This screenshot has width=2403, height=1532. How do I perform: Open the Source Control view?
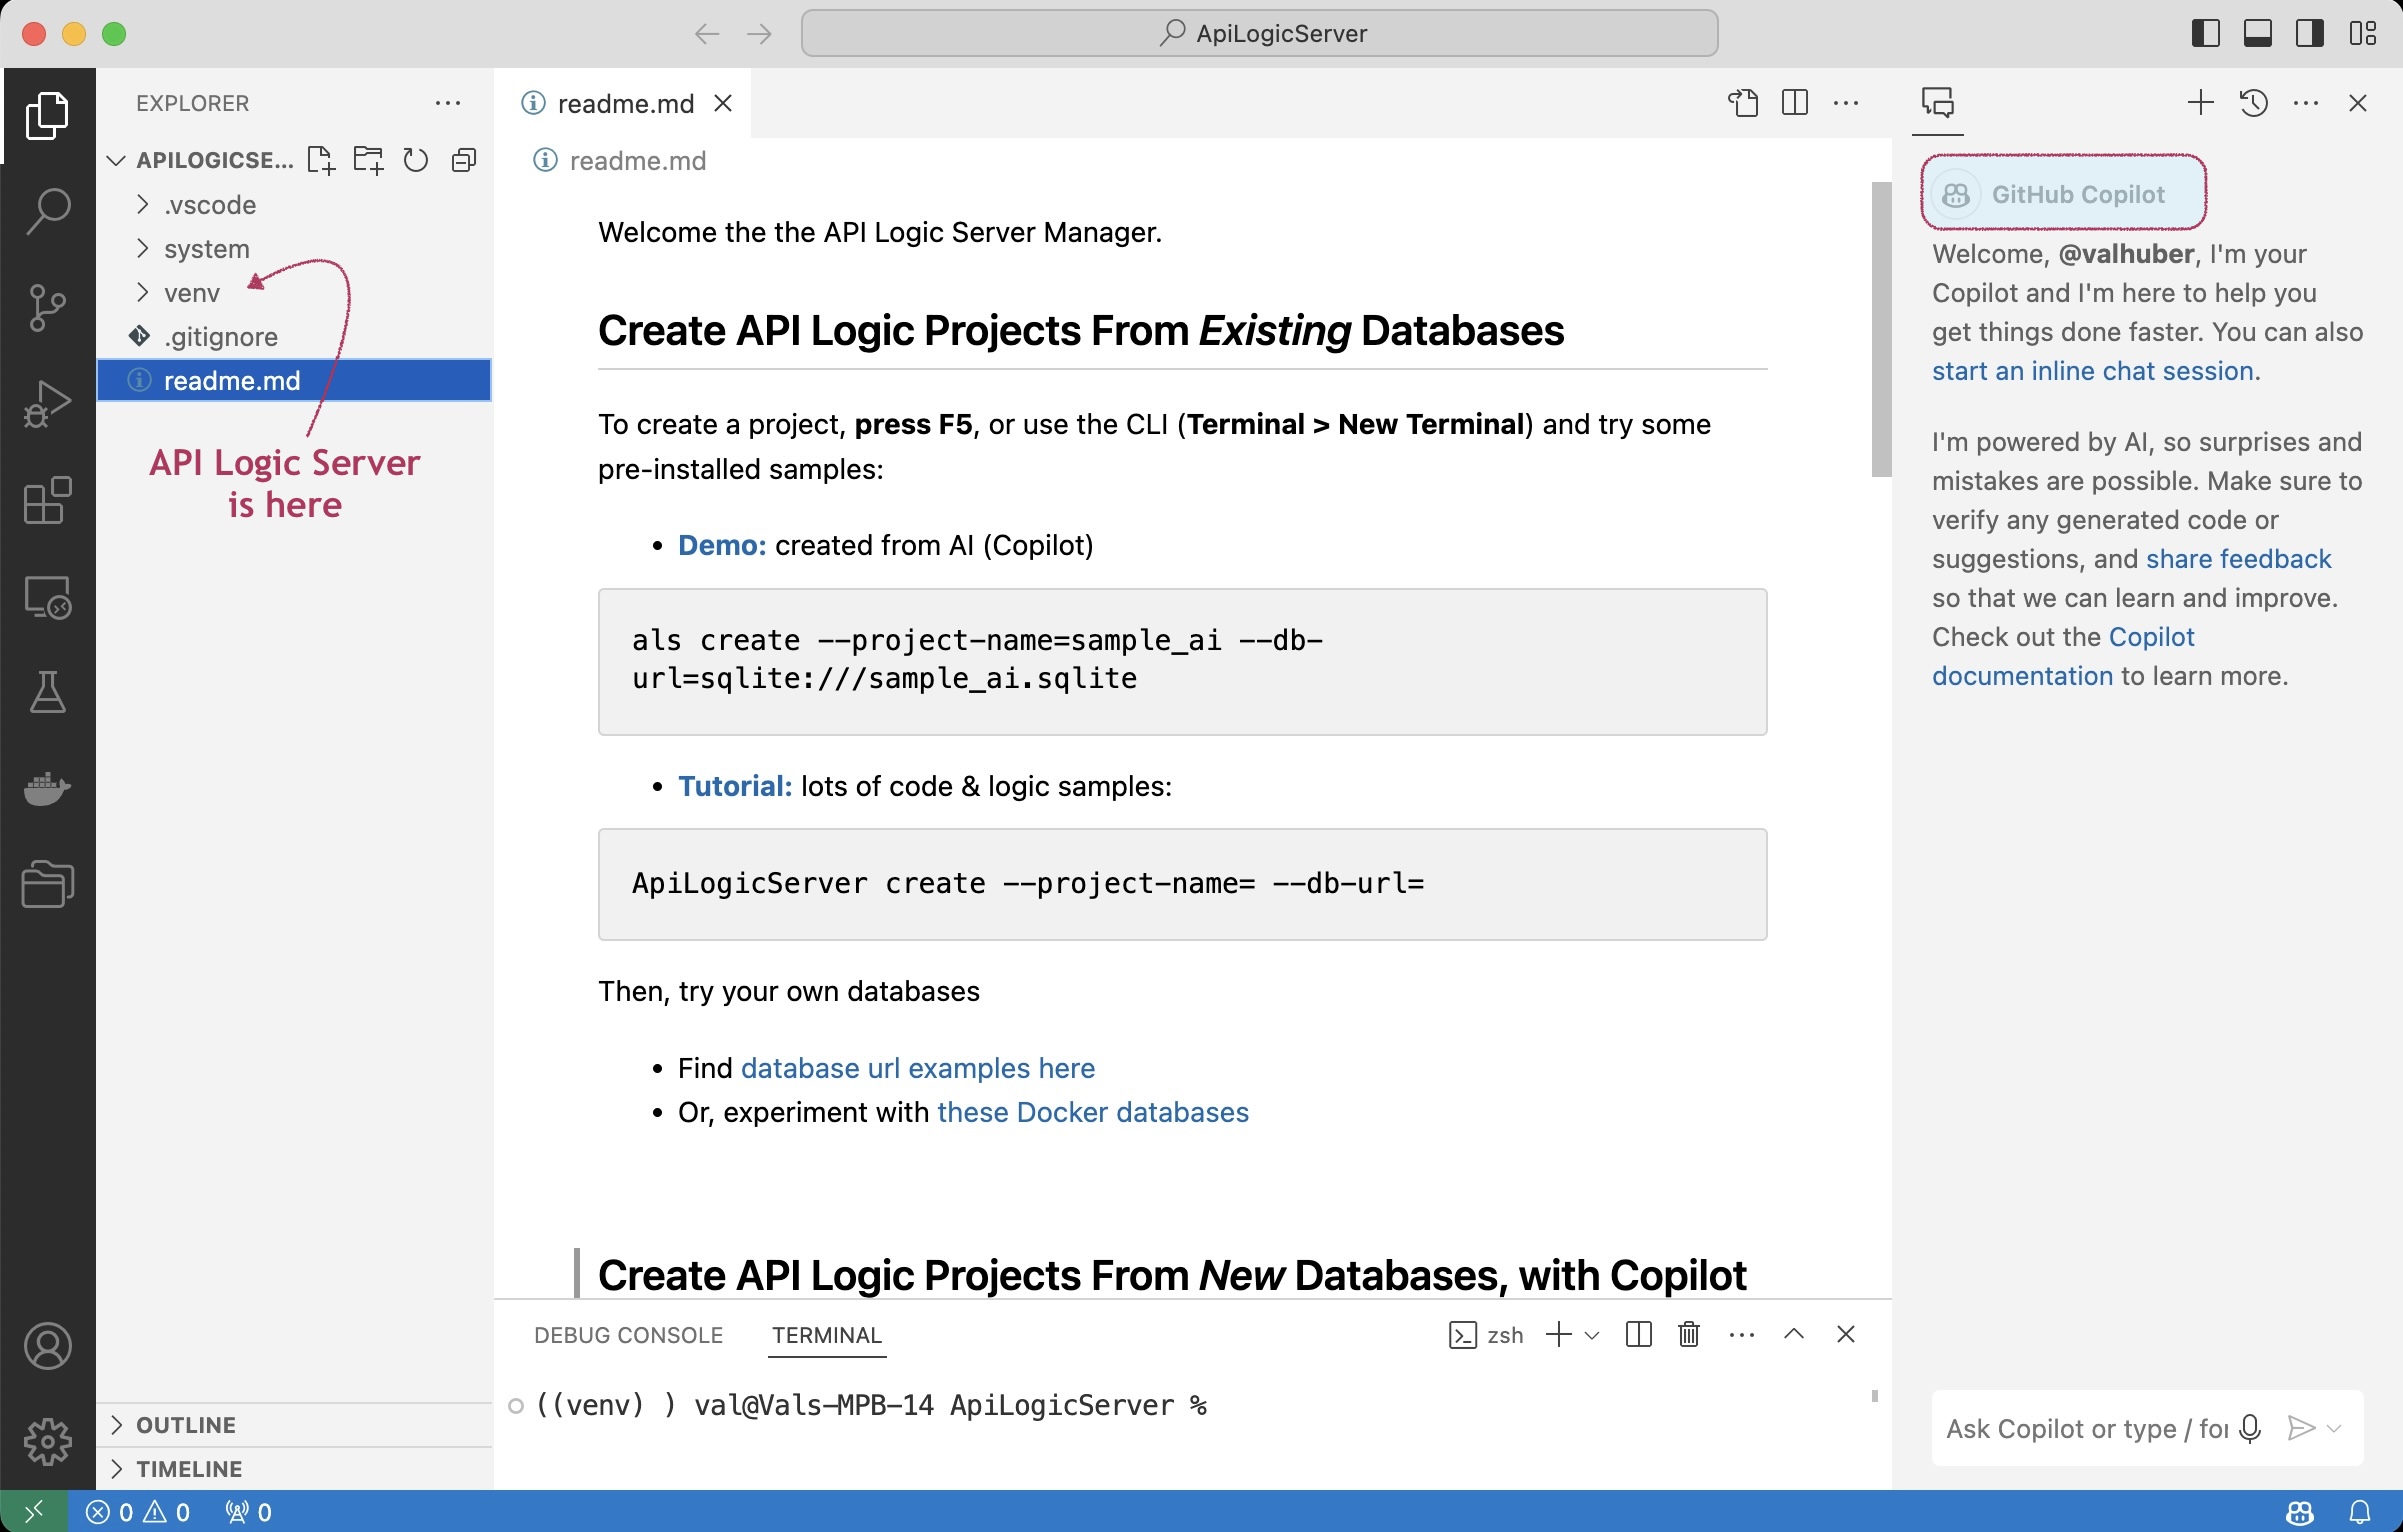coord(47,307)
